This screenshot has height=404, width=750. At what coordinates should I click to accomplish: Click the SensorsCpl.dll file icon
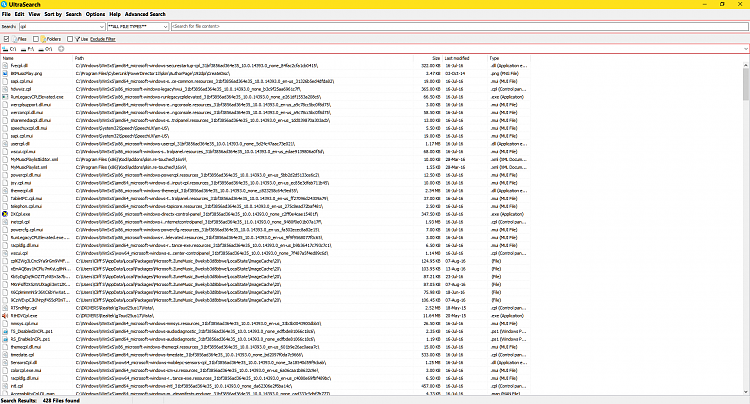5,362
